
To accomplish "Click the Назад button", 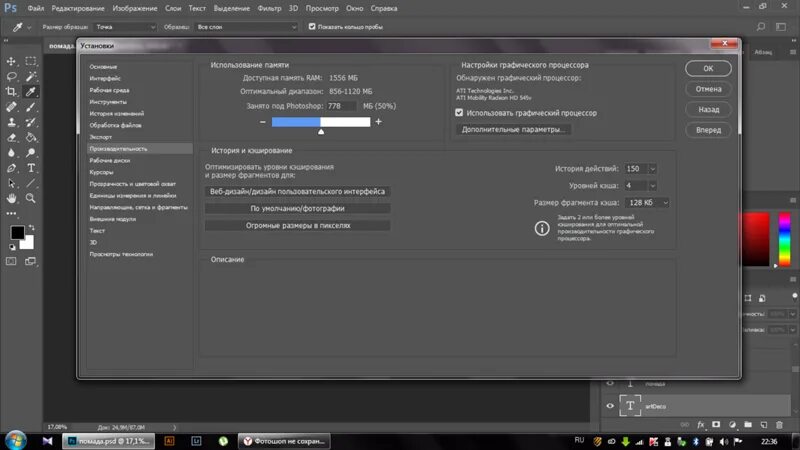I will [708, 109].
